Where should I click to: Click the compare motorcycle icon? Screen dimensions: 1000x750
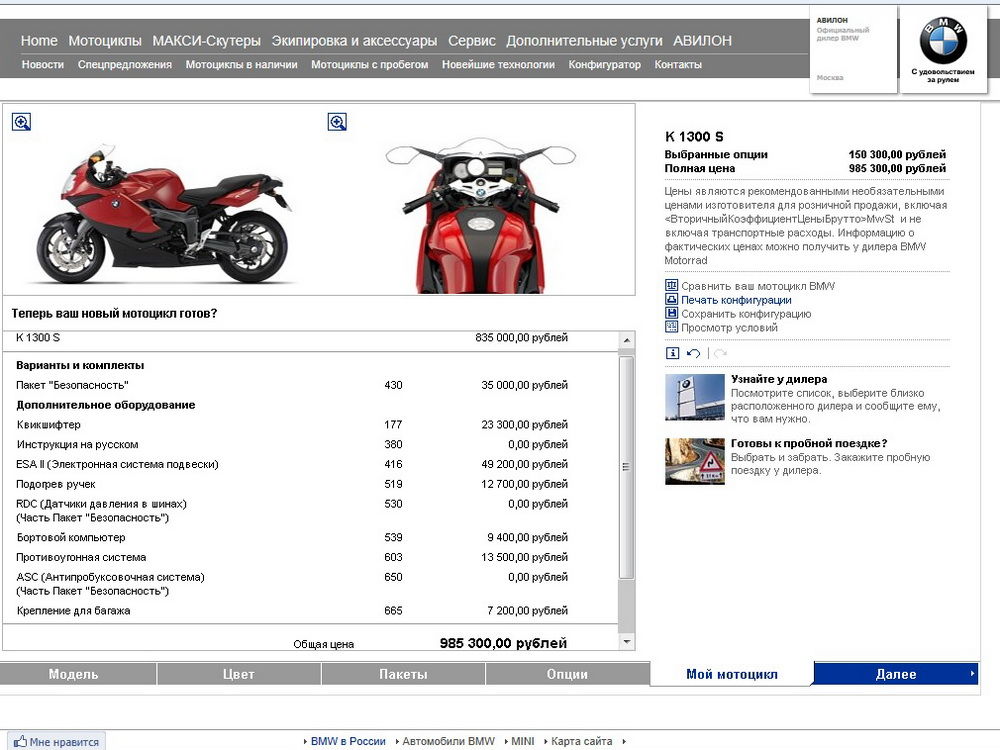(671, 286)
